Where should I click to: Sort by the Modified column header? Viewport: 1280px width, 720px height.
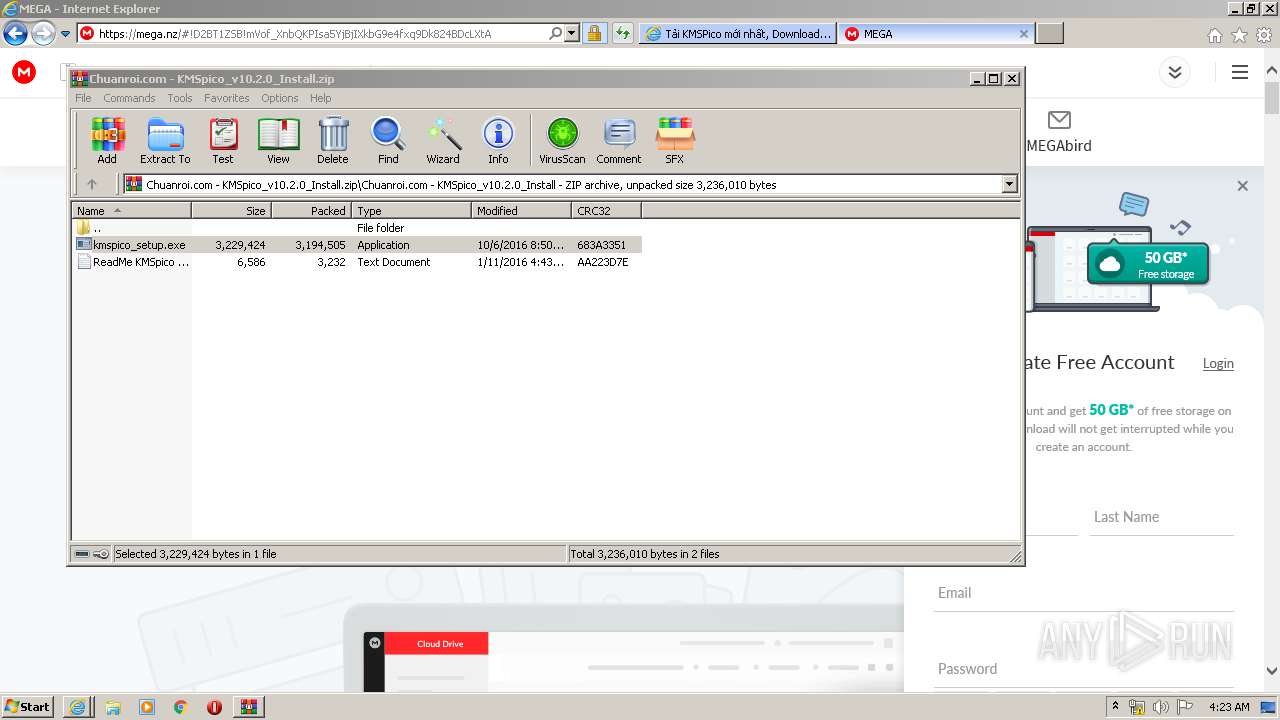(521, 211)
